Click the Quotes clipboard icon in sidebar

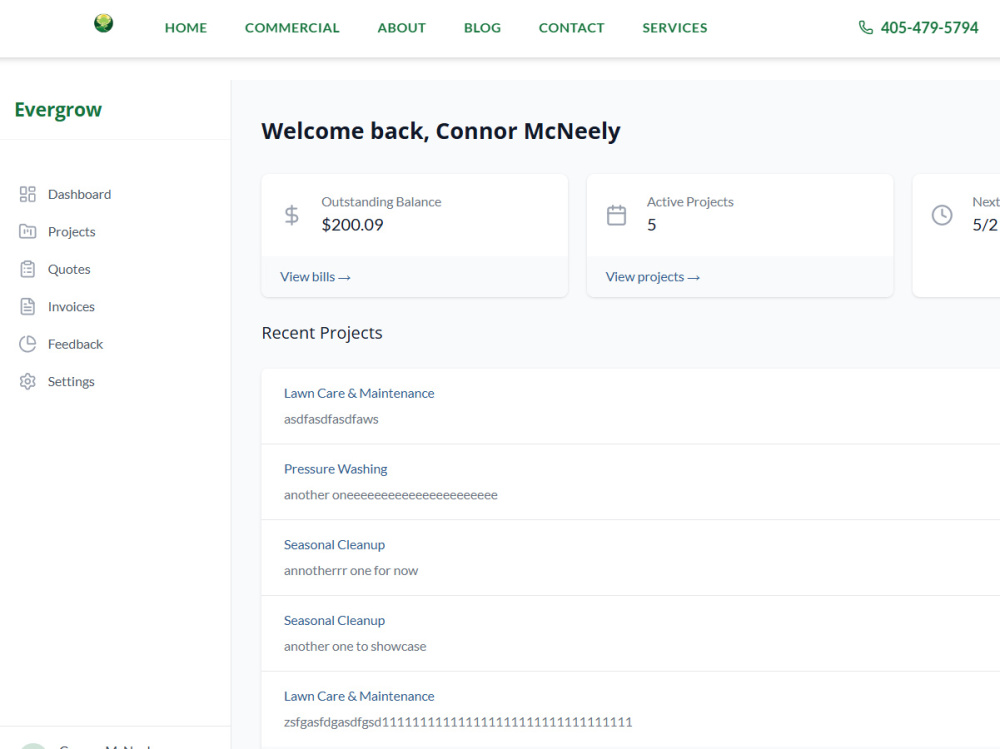[x=27, y=269]
